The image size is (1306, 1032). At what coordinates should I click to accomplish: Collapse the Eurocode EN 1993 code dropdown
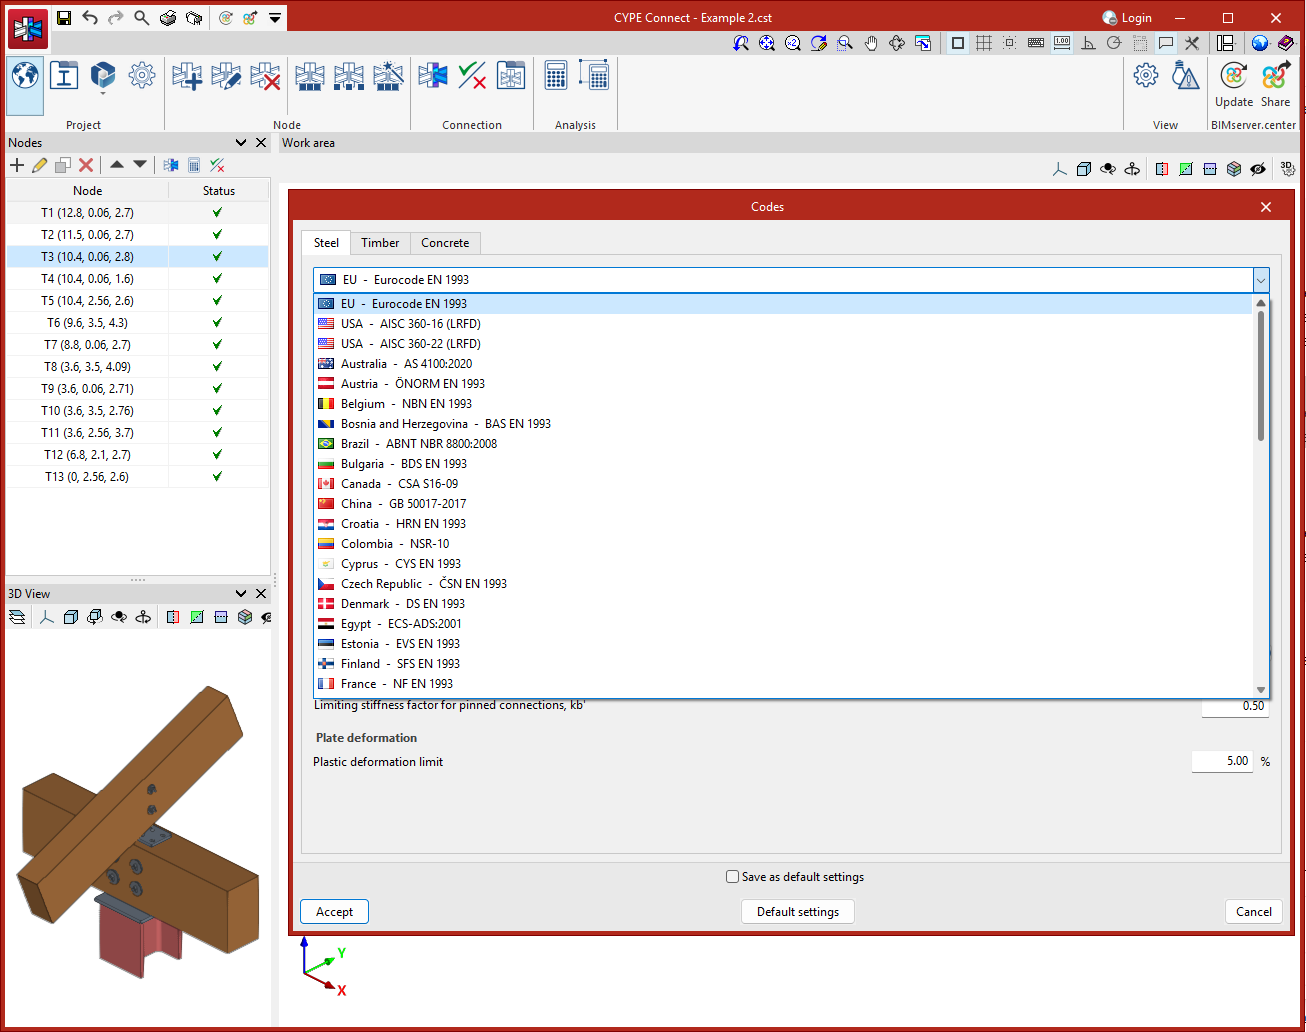coord(1261,280)
